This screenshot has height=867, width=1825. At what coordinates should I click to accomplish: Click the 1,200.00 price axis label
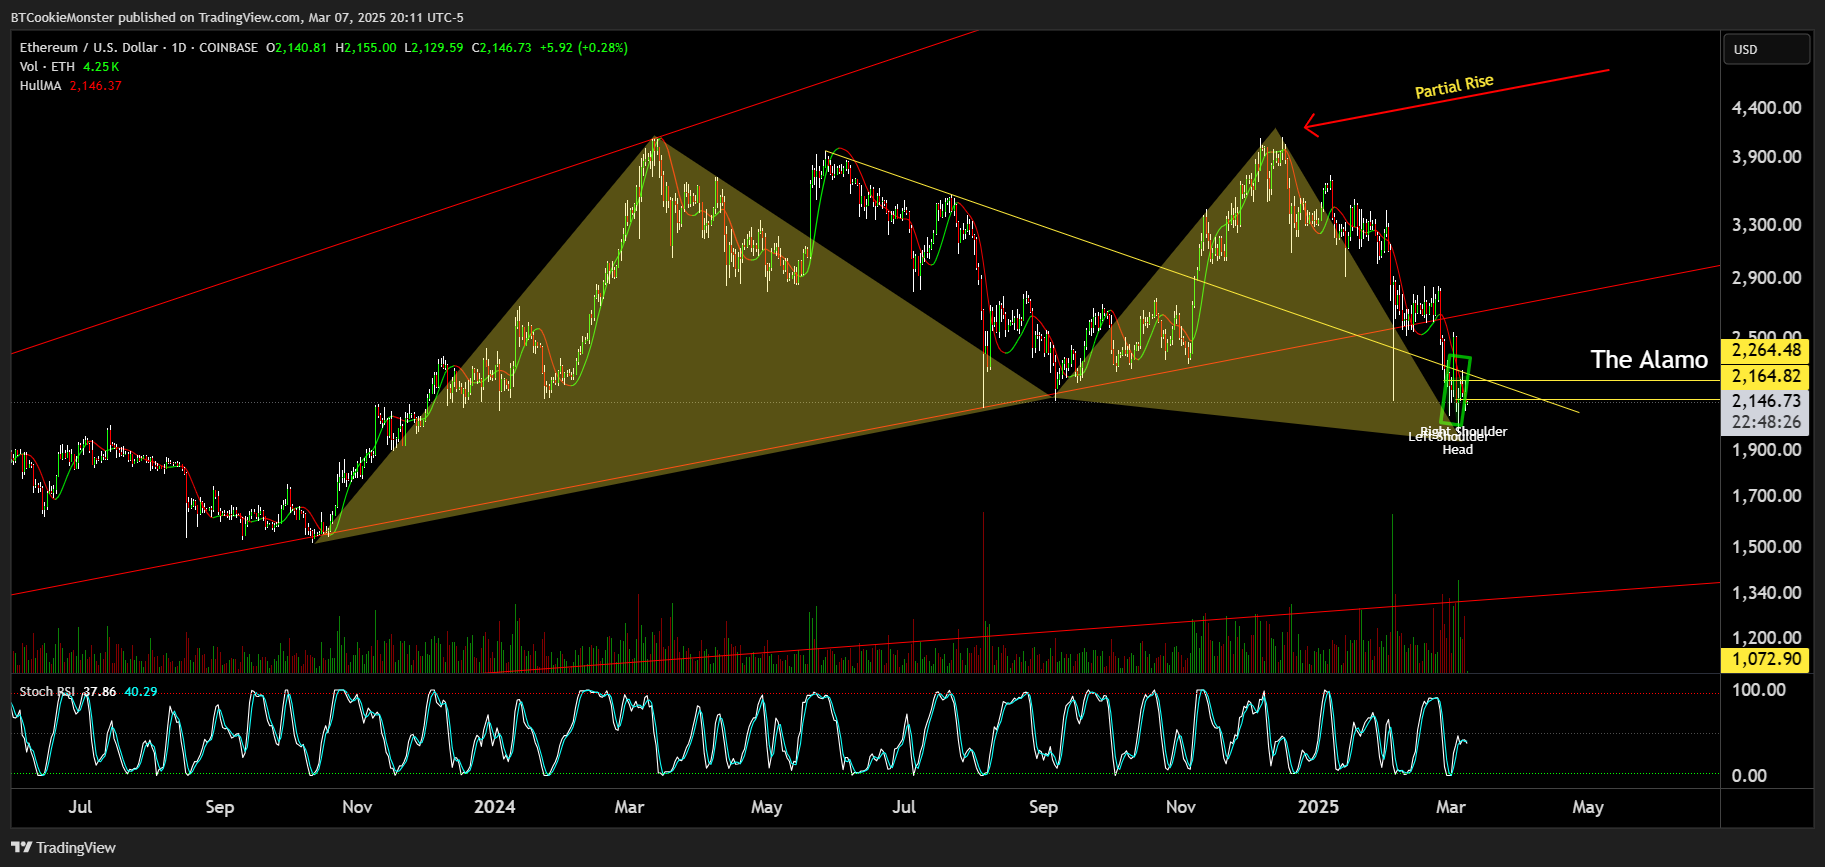click(1767, 637)
